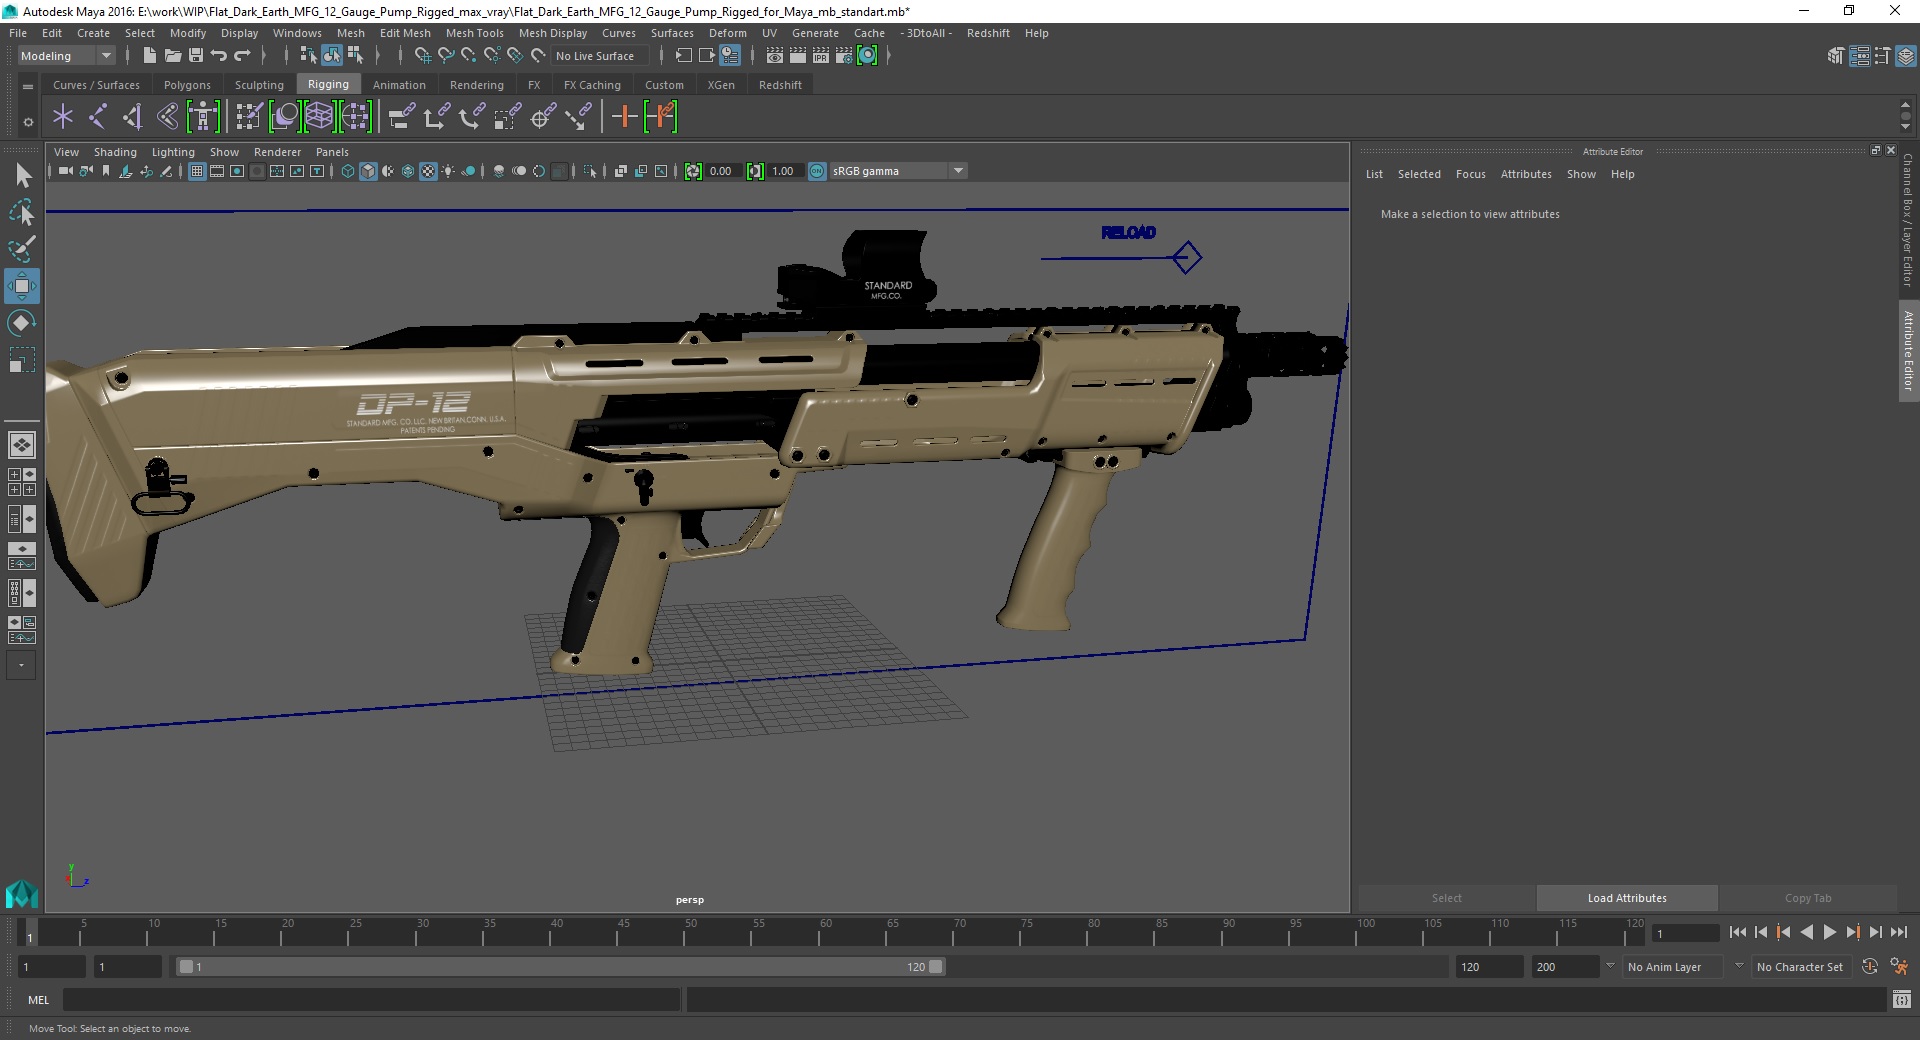Click the range slider start handle
The image size is (1920, 1040).
(186, 967)
